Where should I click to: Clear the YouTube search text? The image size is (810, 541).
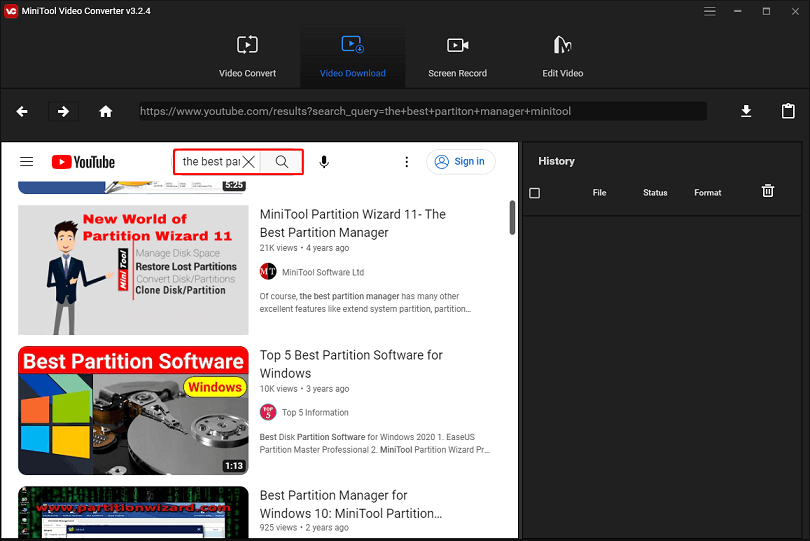pyautogui.click(x=248, y=162)
